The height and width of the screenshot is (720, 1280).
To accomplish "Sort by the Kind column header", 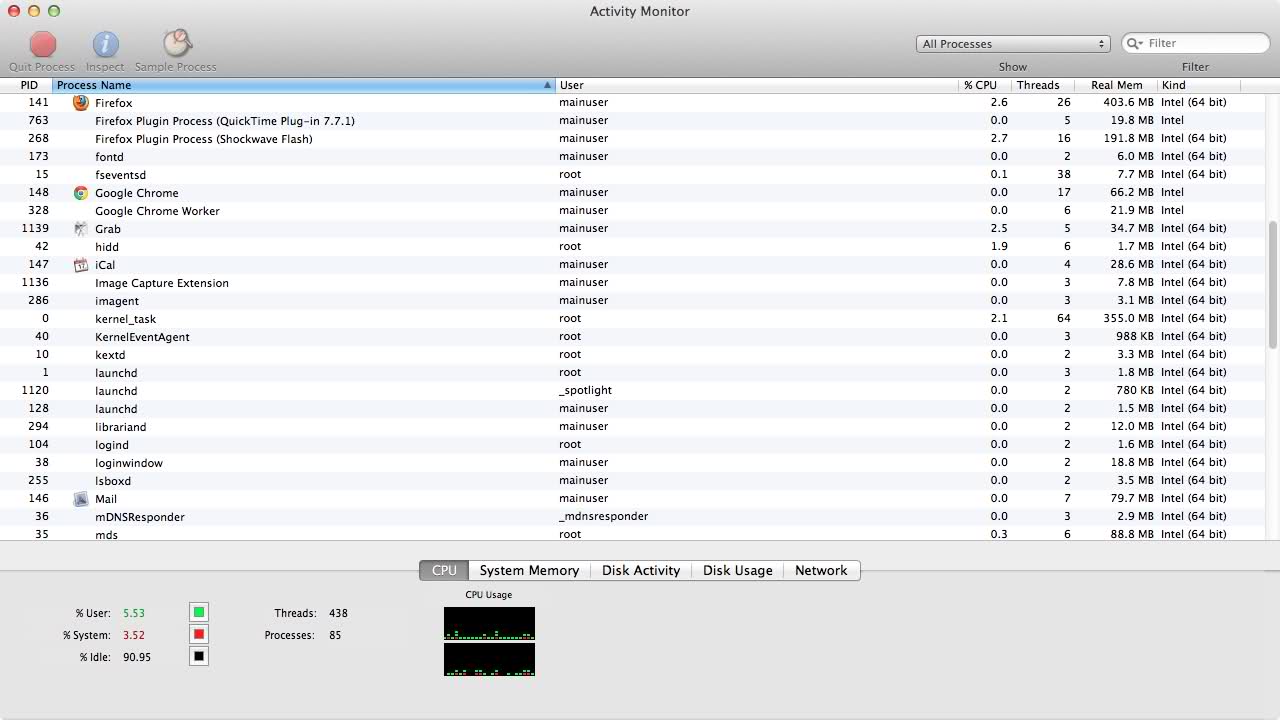I will 1198,85.
